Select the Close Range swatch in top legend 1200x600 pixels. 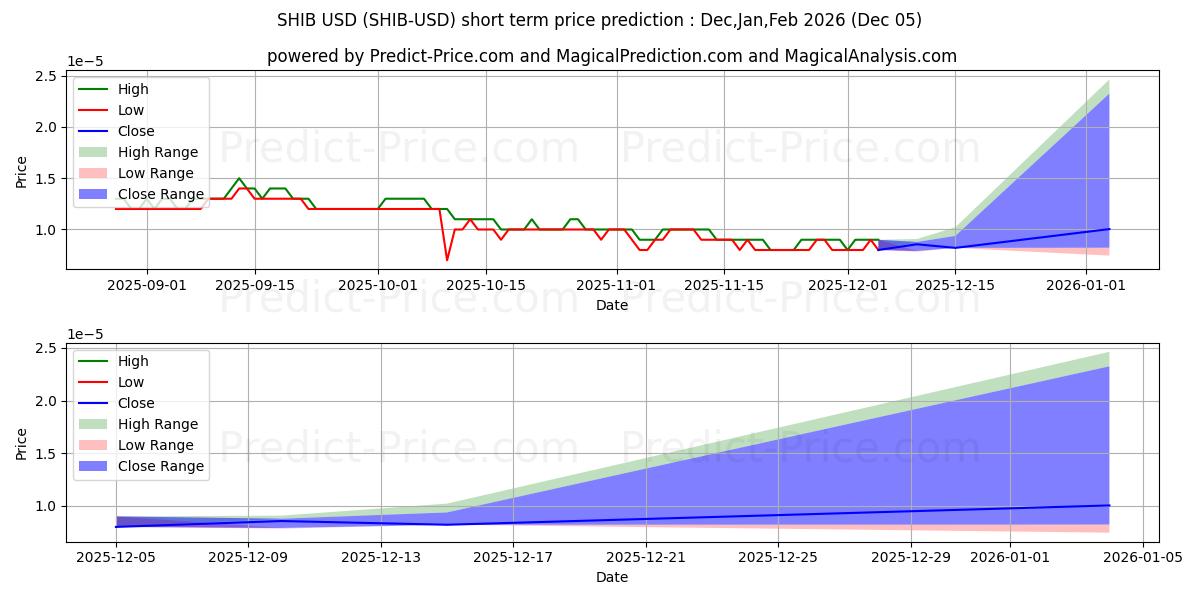tap(95, 194)
